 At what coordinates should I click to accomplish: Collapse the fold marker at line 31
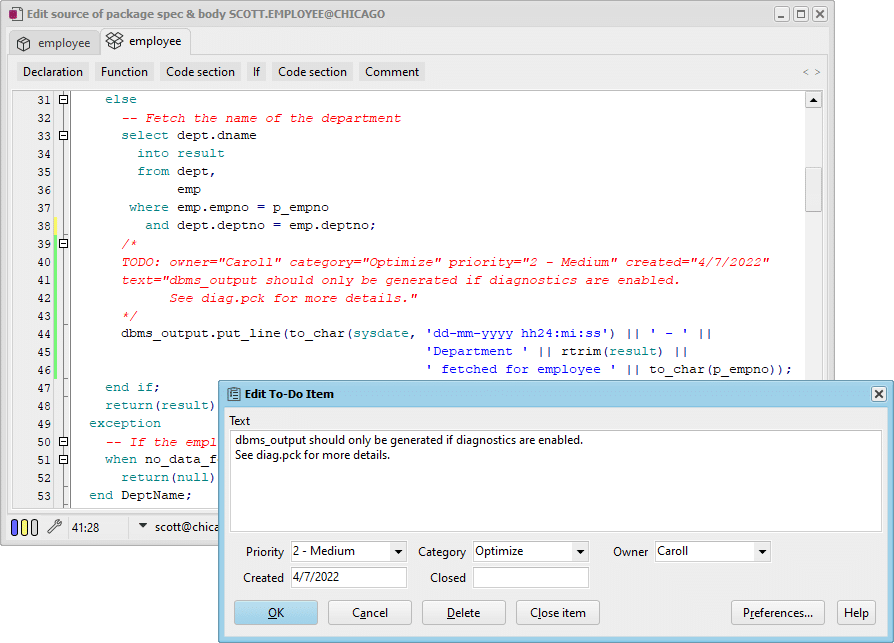tap(64, 99)
